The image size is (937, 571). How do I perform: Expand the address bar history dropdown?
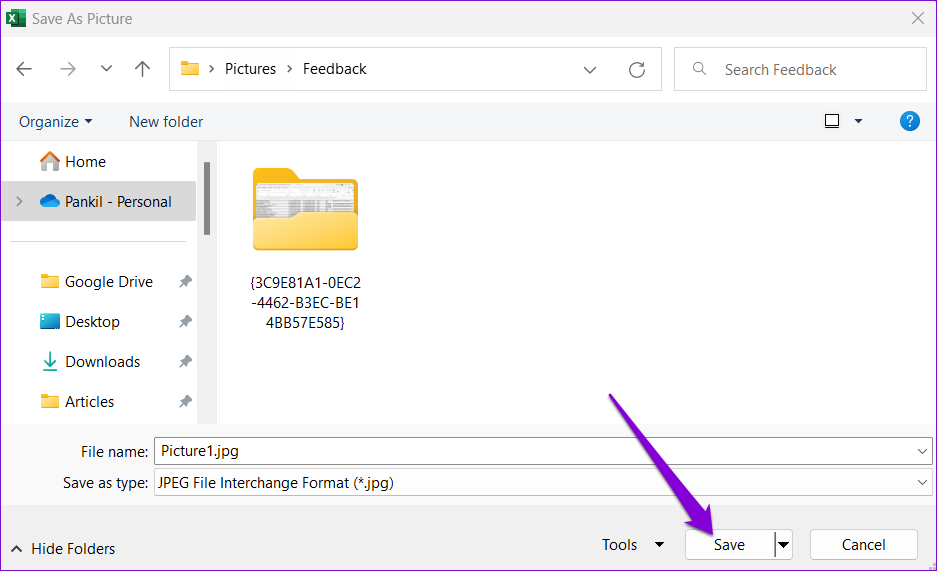[590, 70]
